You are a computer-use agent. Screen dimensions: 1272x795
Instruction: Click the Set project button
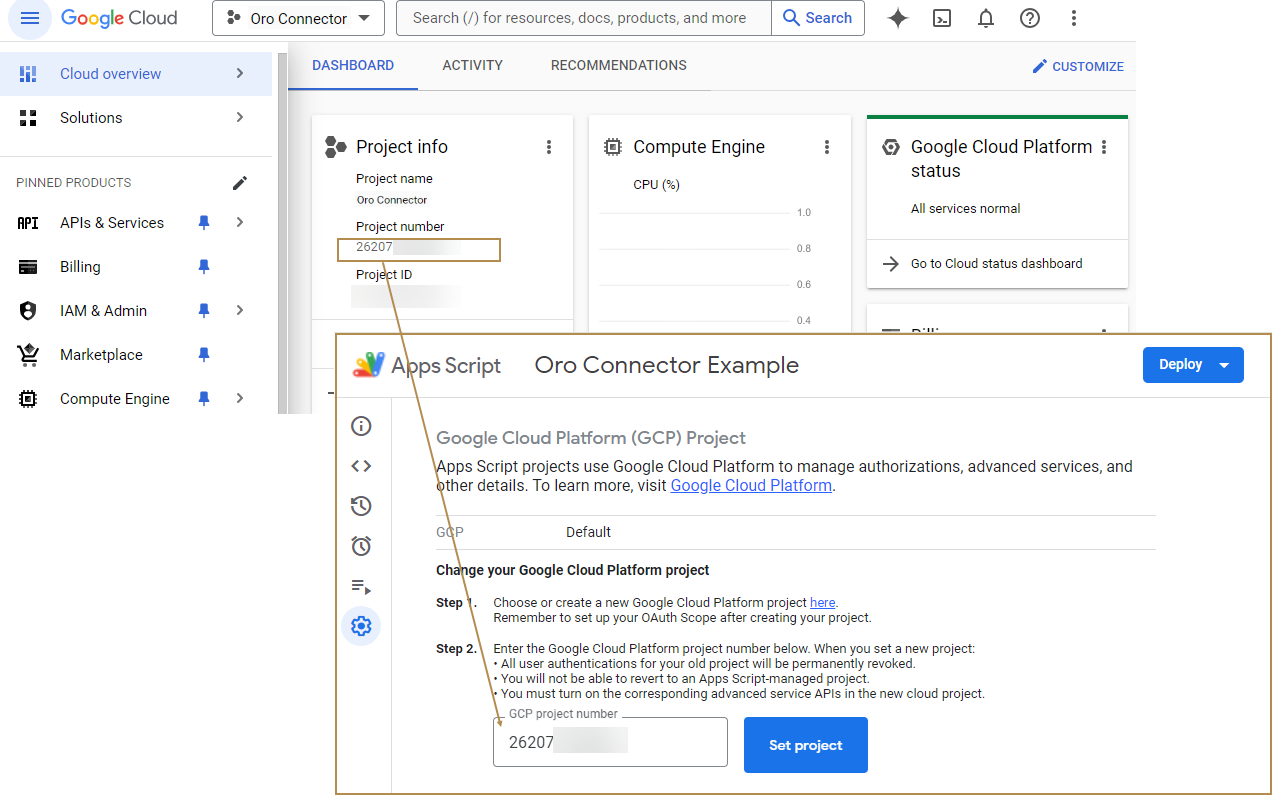805,745
